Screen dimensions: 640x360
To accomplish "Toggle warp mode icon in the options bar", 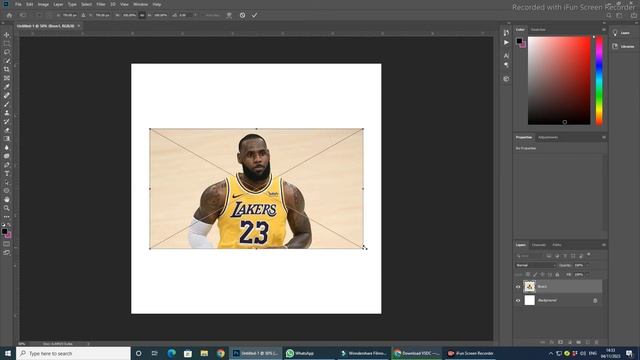I will tap(229, 15).
